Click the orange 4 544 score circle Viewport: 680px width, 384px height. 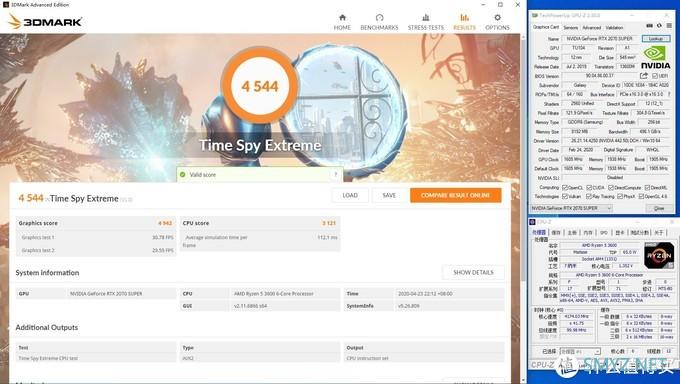[x=260, y=86]
